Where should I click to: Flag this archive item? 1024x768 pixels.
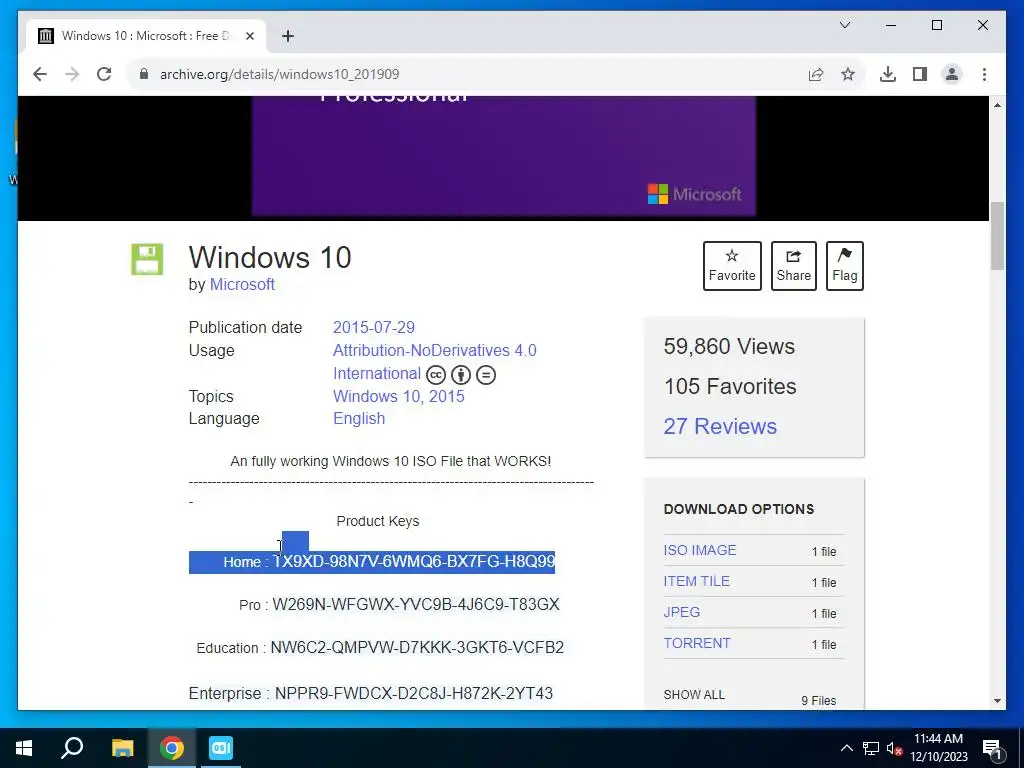tap(844, 266)
